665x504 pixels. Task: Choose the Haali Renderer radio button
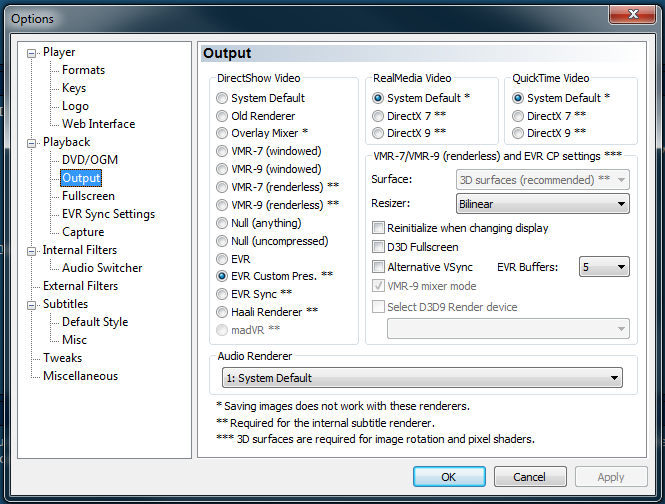click(222, 311)
